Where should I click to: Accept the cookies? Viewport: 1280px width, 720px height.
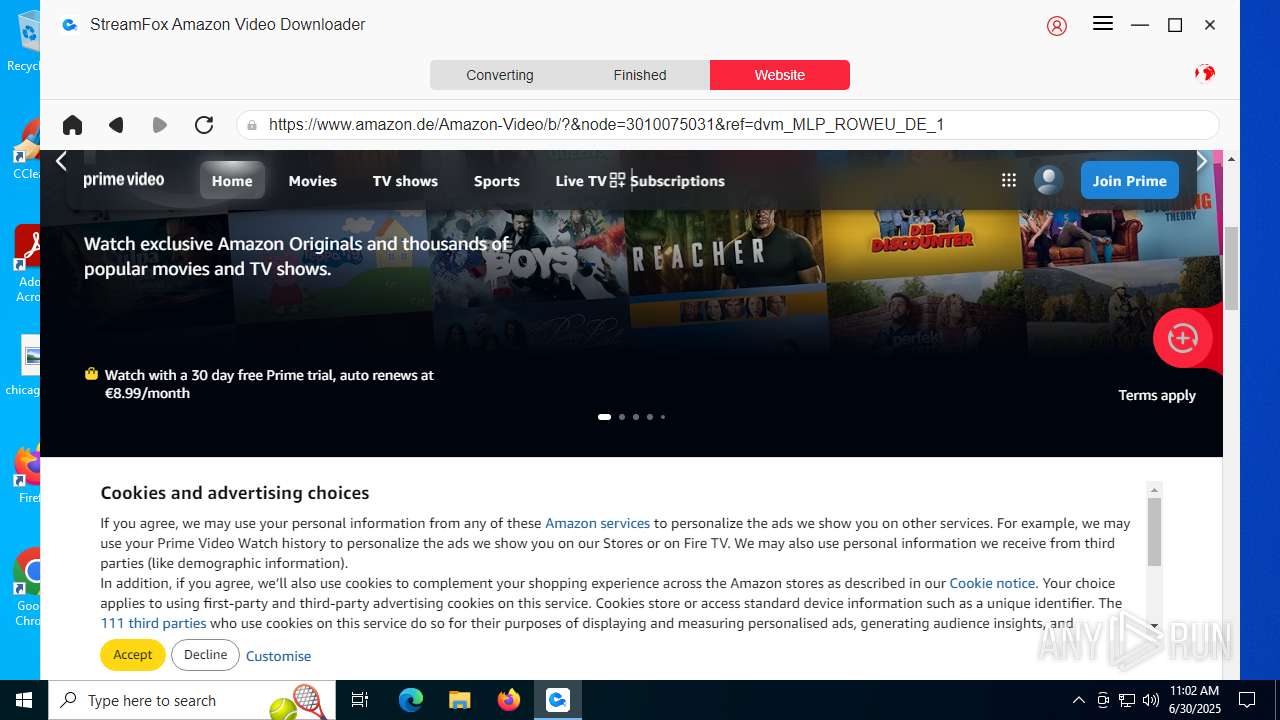point(132,655)
